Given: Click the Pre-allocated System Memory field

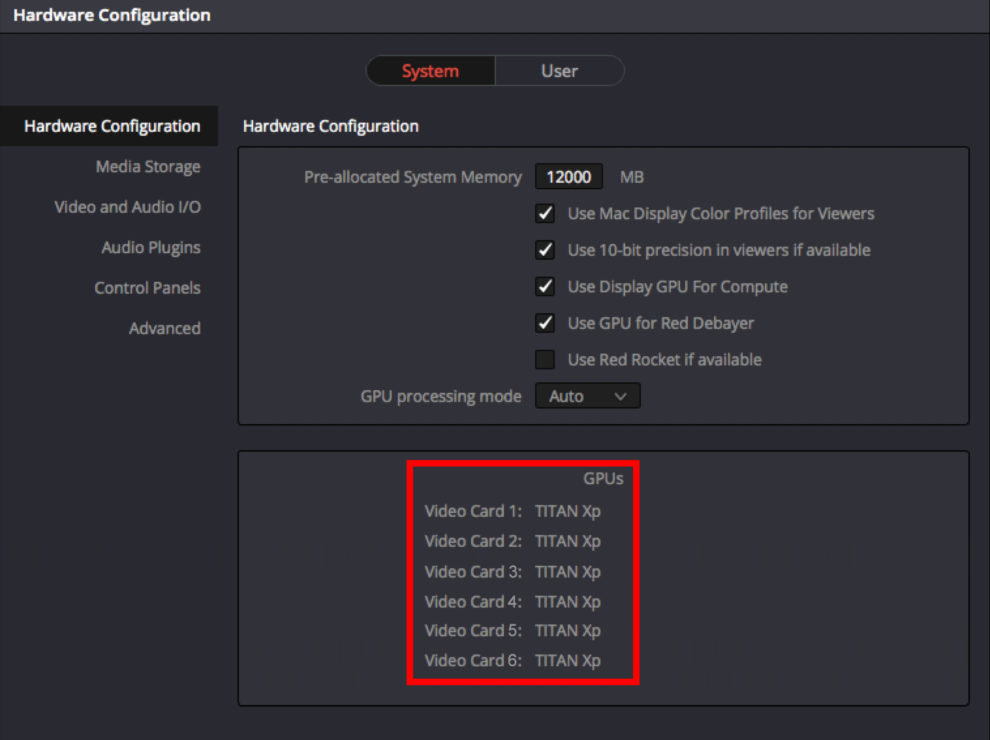Looking at the screenshot, I should [569, 177].
